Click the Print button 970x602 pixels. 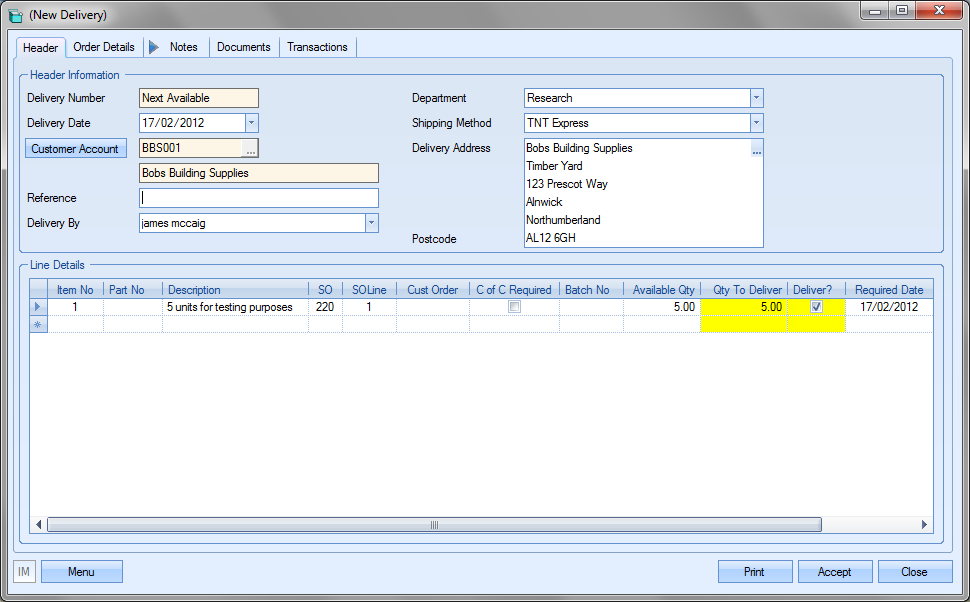(755, 572)
